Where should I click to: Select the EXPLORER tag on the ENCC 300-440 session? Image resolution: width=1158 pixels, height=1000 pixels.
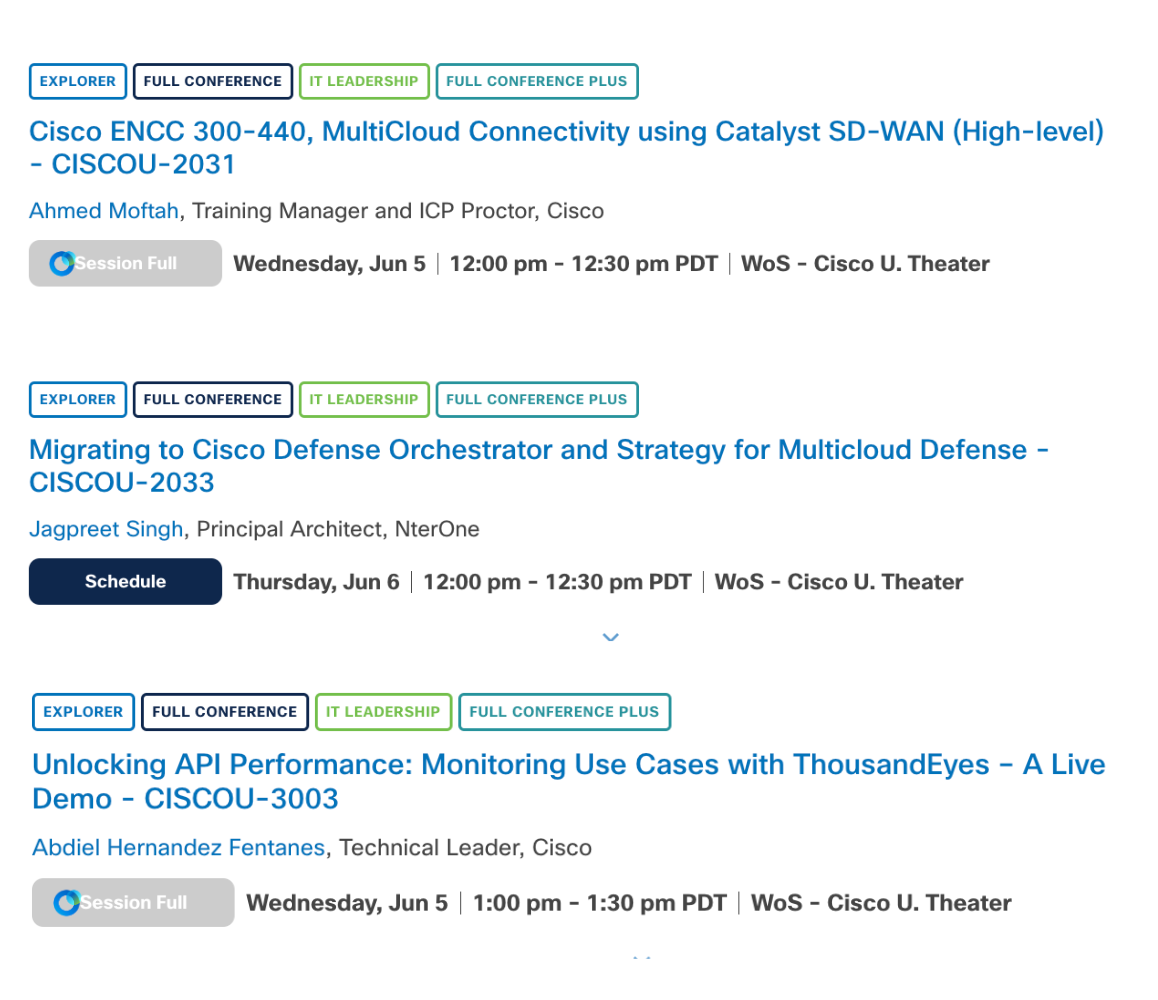[x=78, y=82]
